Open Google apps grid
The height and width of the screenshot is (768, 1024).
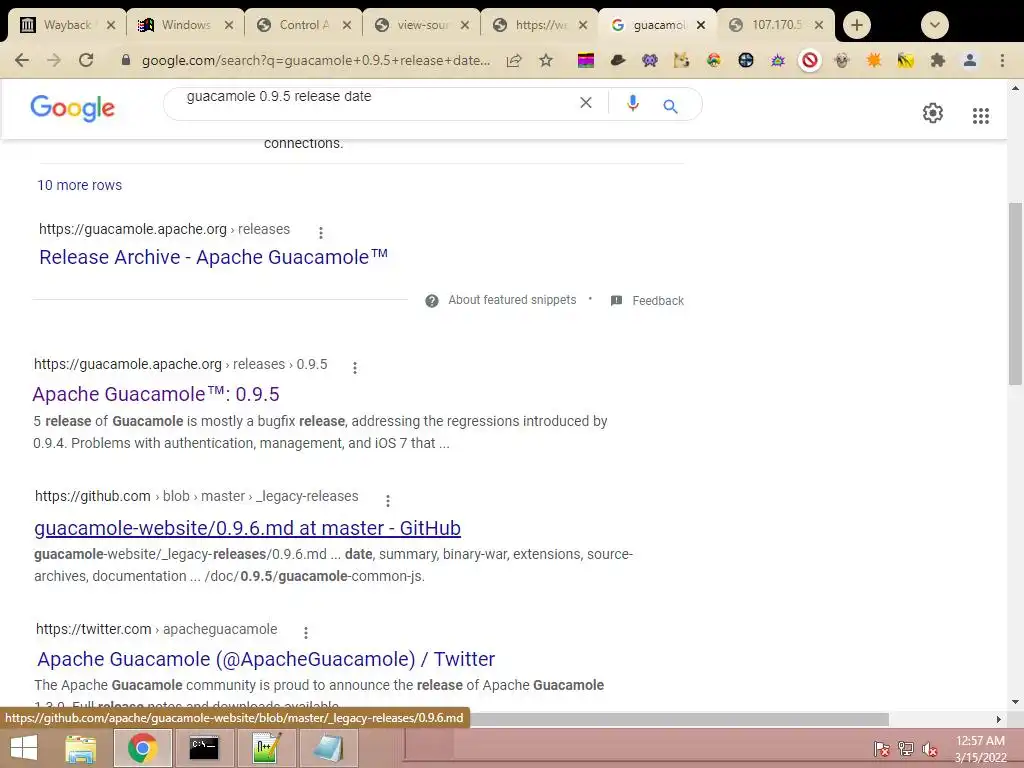click(980, 116)
